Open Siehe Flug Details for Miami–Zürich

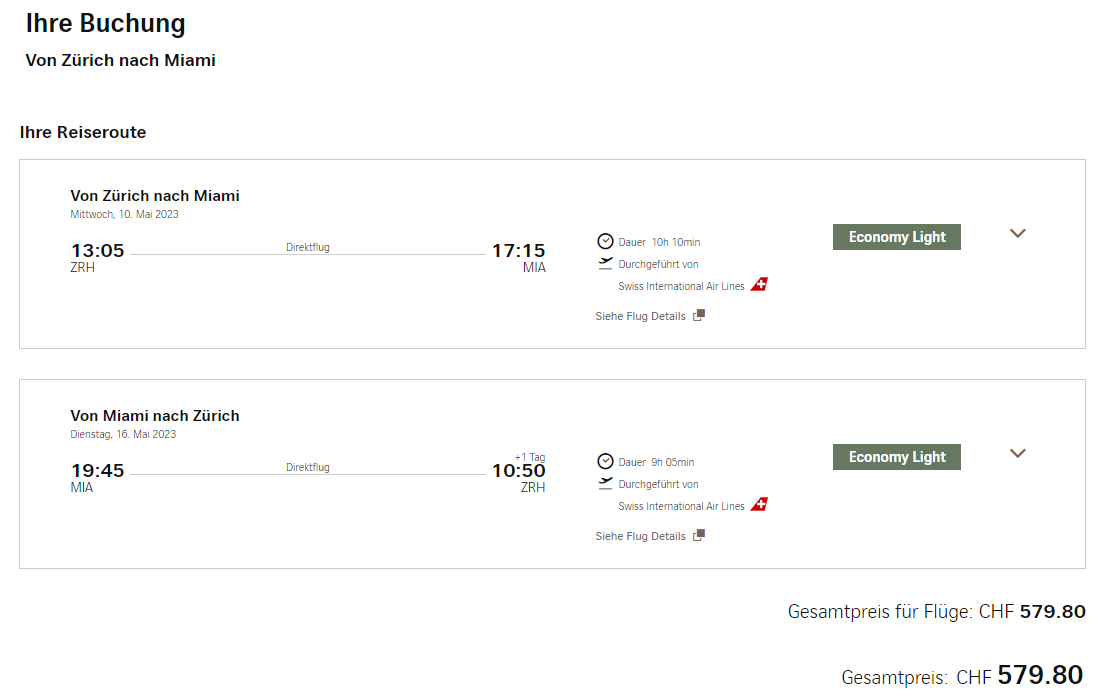[x=641, y=536]
